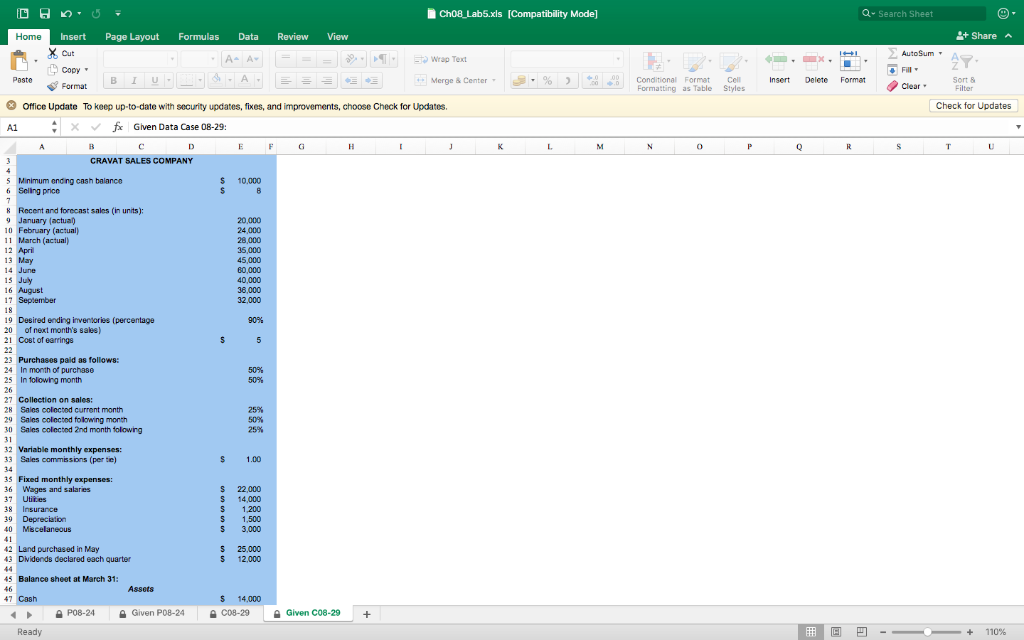Switch to the Formulas ribbon tab

(198, 36)
